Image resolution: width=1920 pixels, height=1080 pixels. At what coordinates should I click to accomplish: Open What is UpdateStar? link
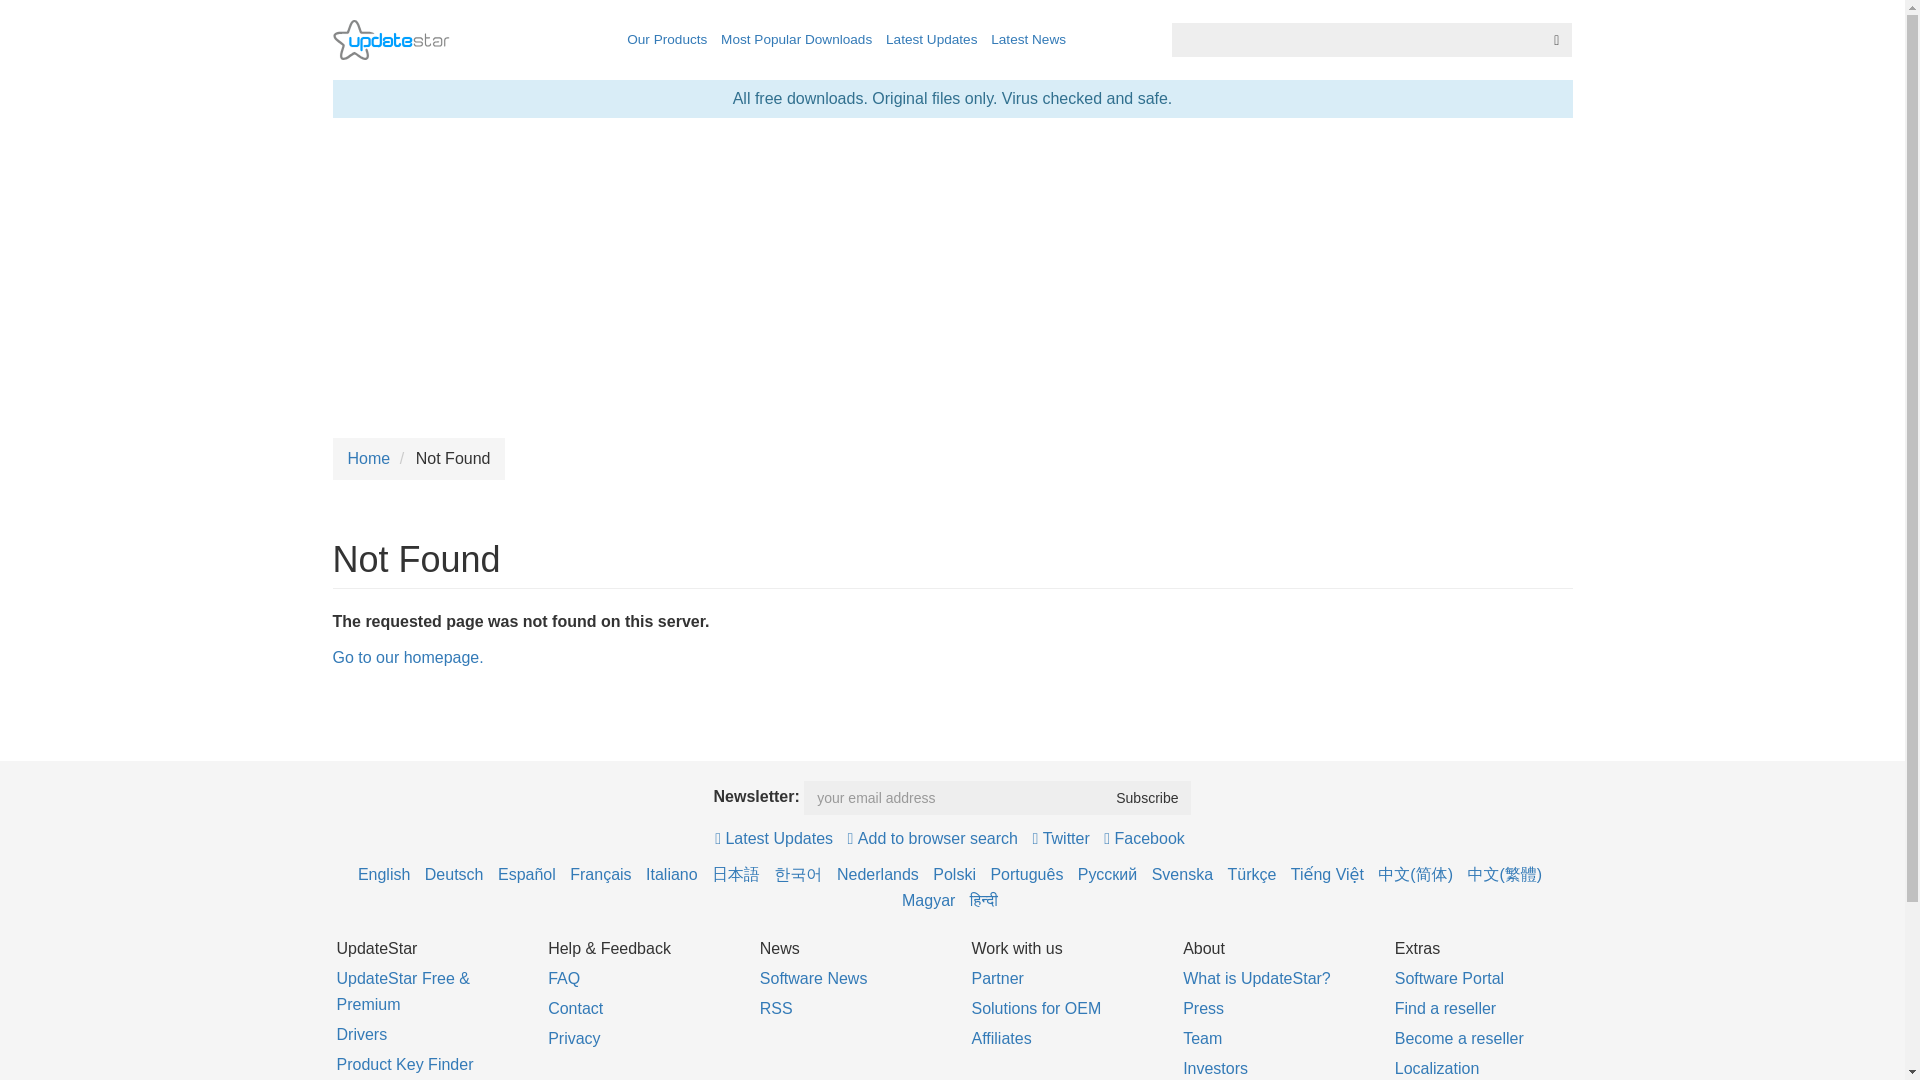(x=1257, y=979)
